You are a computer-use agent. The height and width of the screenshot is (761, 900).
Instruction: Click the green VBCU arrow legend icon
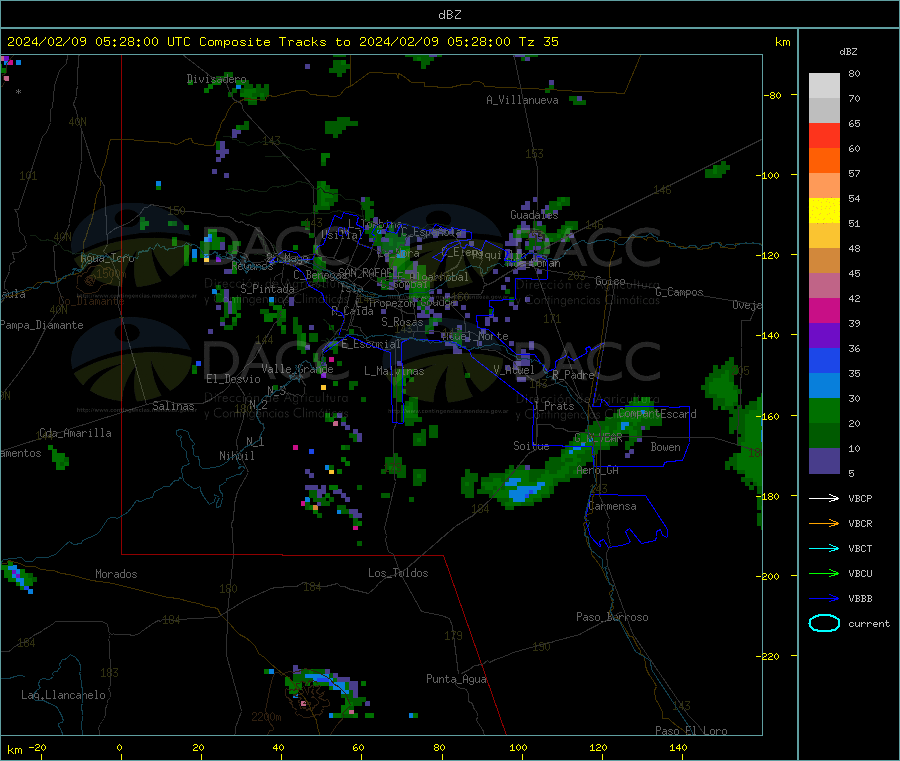[x=824, y=573]
